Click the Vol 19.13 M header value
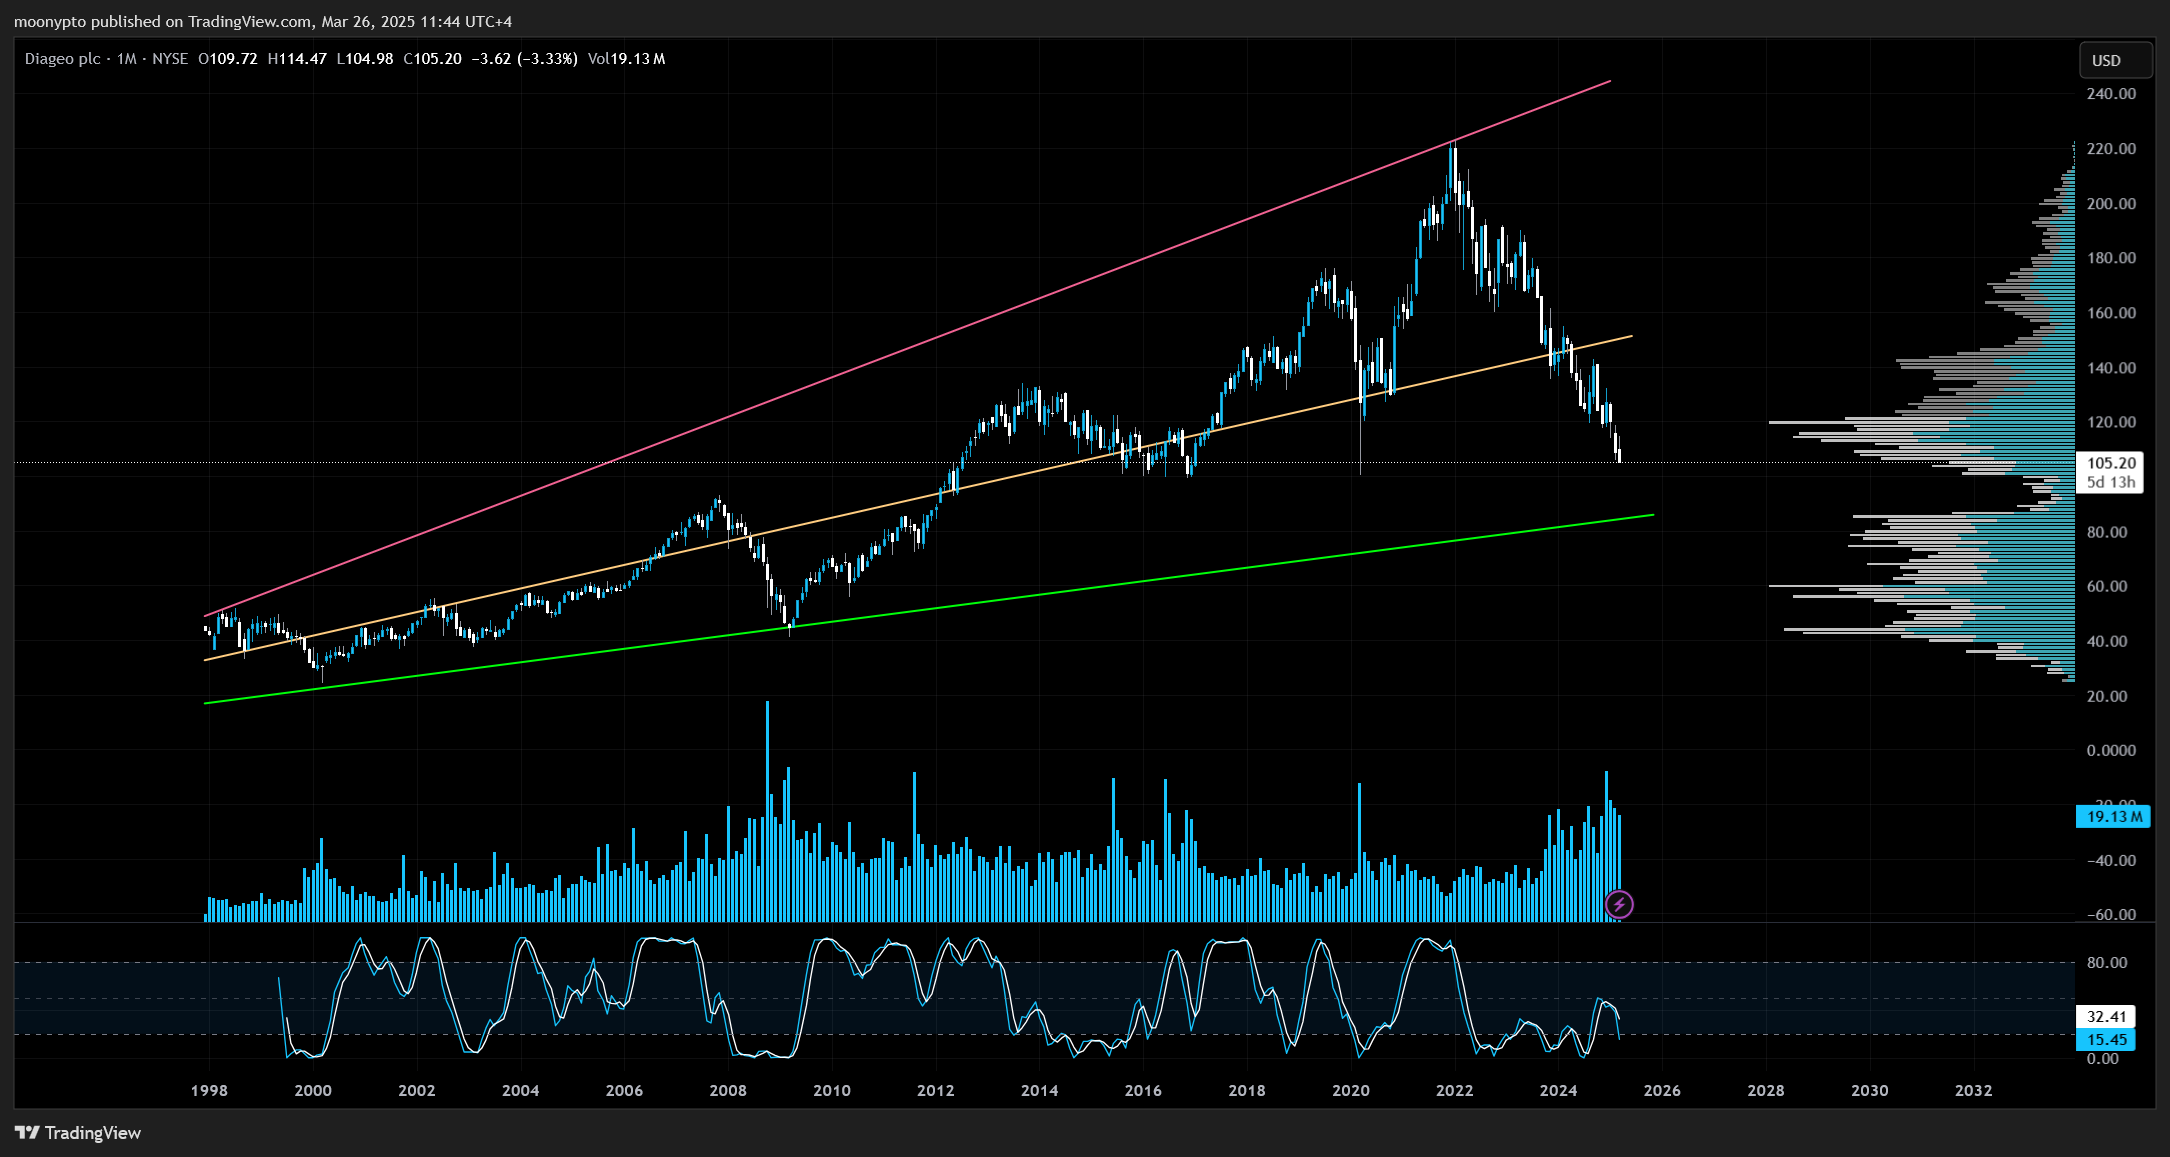2170x1157 pixels. [x=627, y=59]
